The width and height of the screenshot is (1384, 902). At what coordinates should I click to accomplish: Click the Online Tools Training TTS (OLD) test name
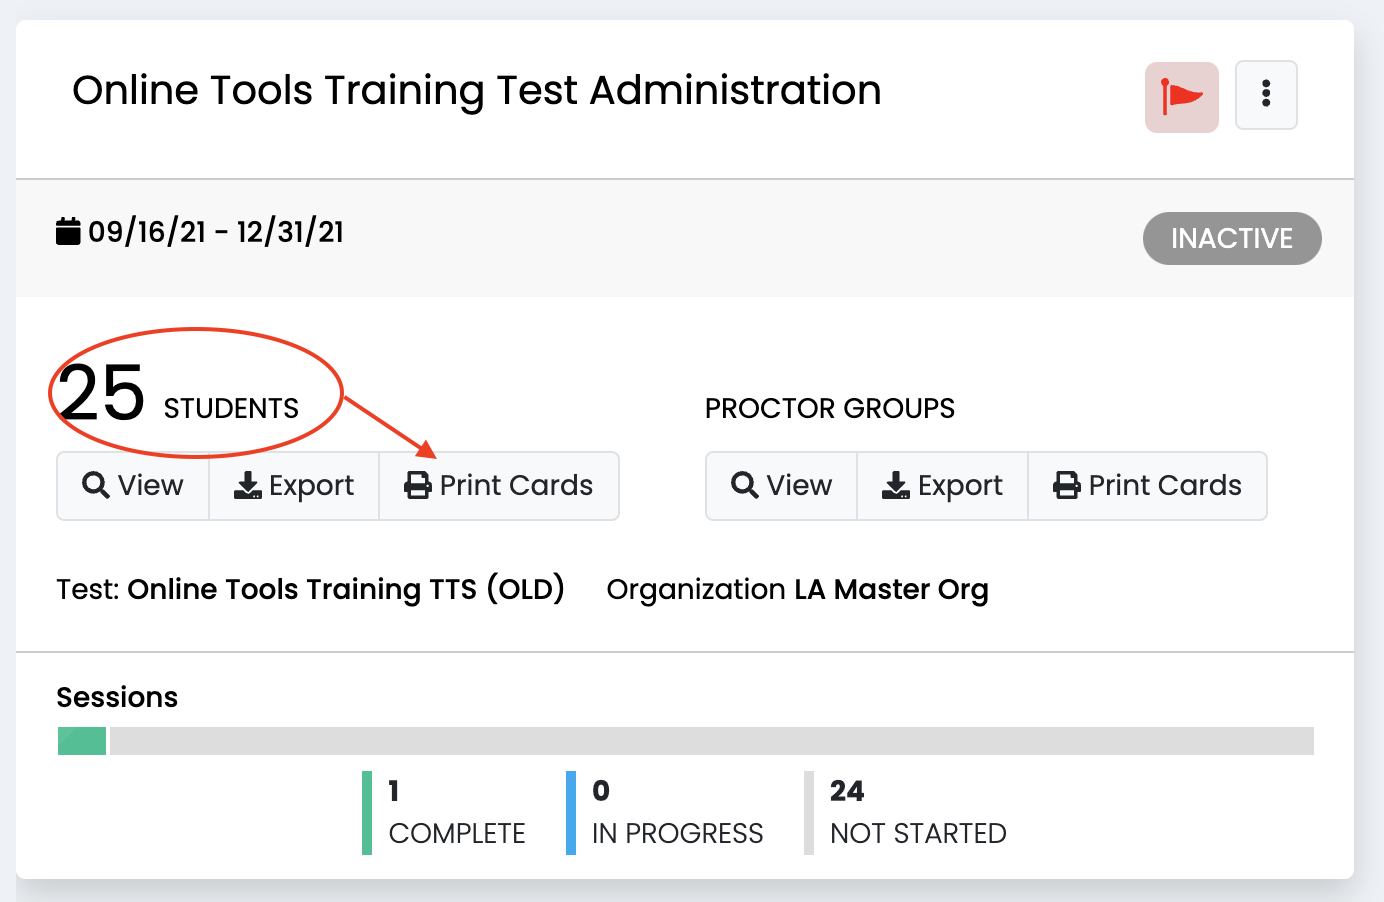346,589
